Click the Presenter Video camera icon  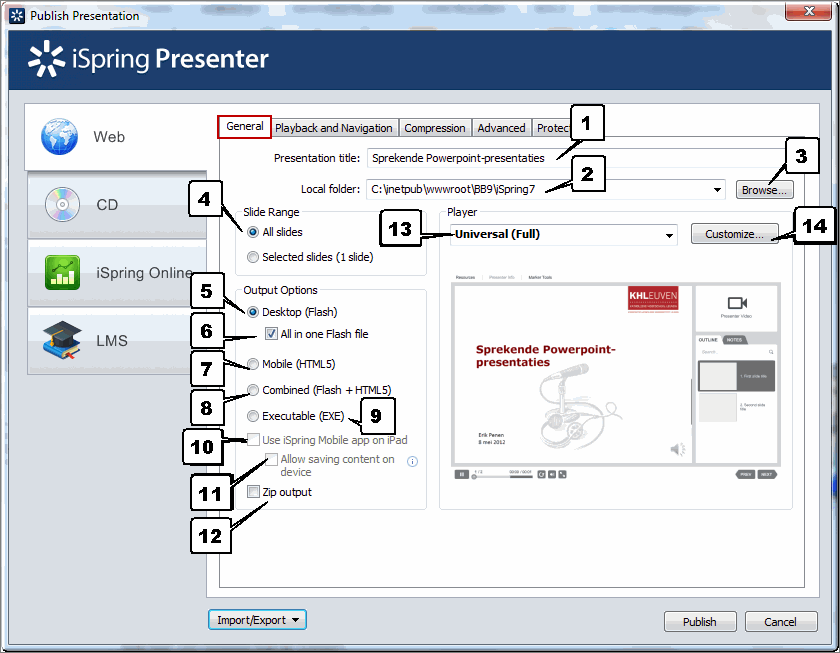point(737,303)
